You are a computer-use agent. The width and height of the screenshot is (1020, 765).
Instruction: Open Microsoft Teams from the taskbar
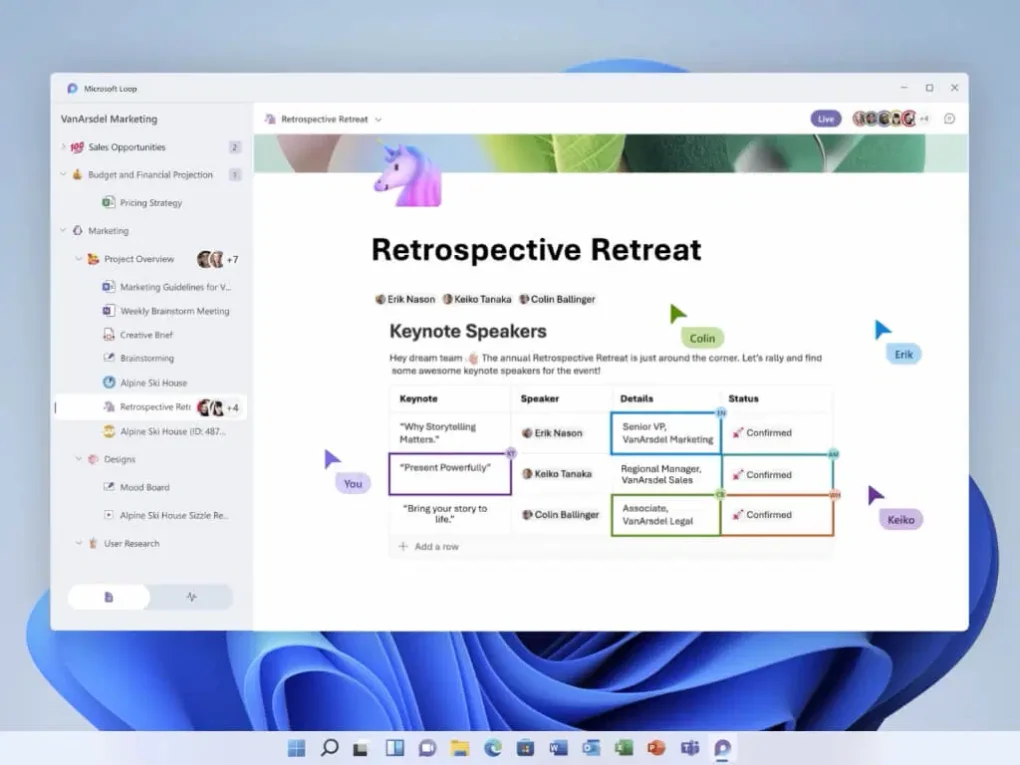click(689, 748)
